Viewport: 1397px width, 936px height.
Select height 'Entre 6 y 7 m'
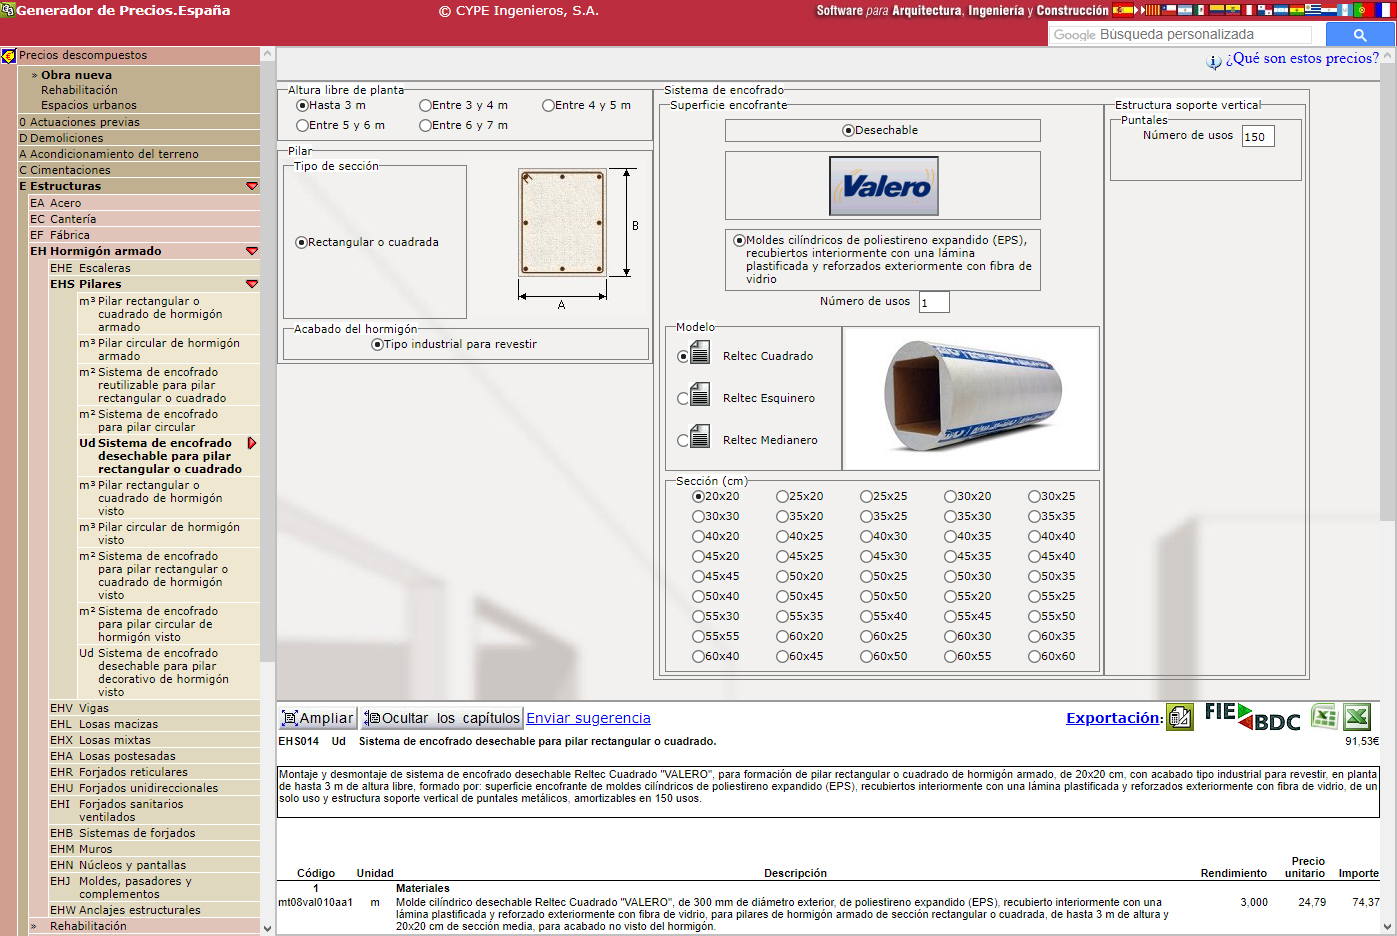[425, 125]
